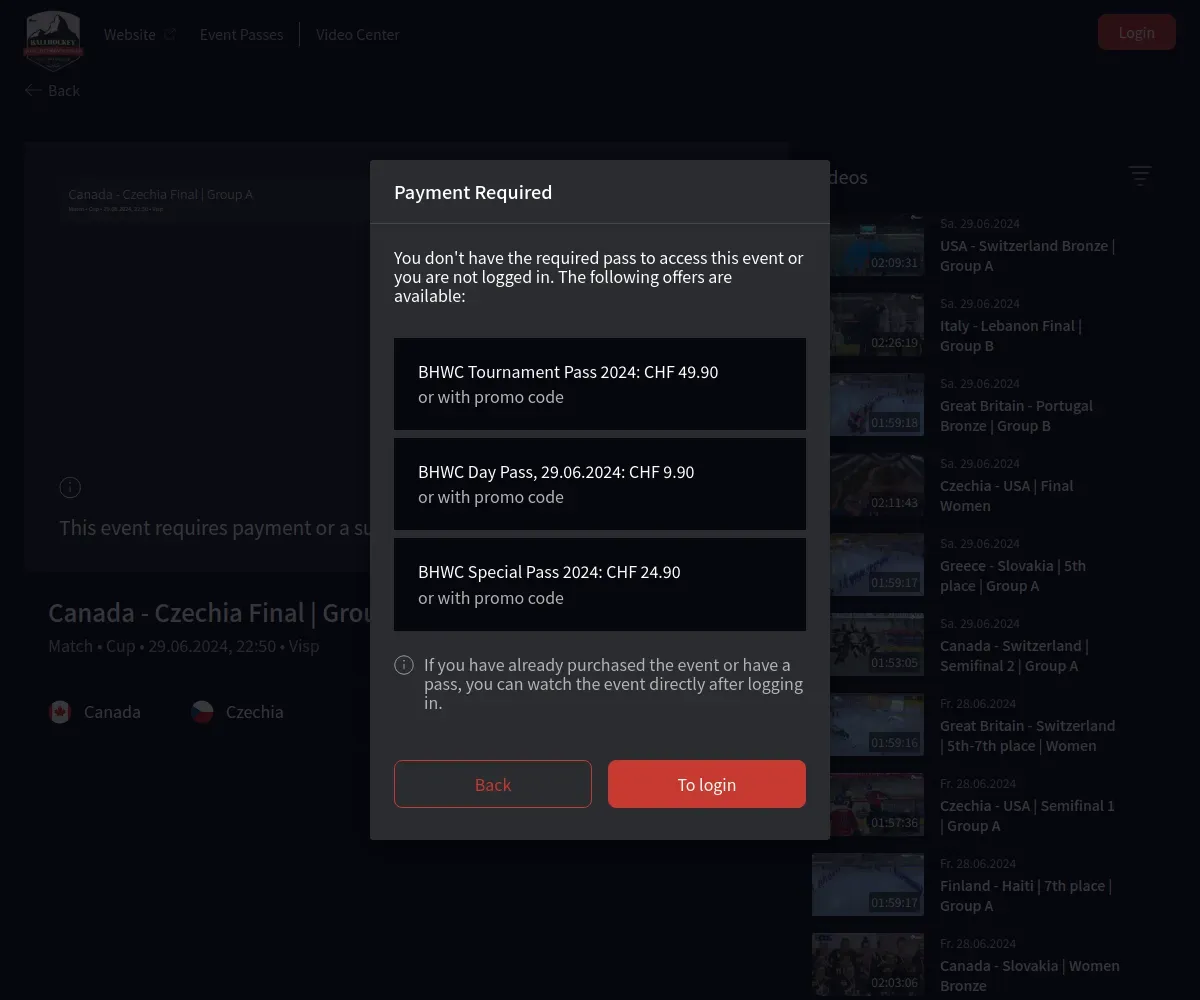Open Canada - Slovakia Women Bronze thumbnail
The image size is (1200, 1000).
pyautogui.click(x=868, y=965)
